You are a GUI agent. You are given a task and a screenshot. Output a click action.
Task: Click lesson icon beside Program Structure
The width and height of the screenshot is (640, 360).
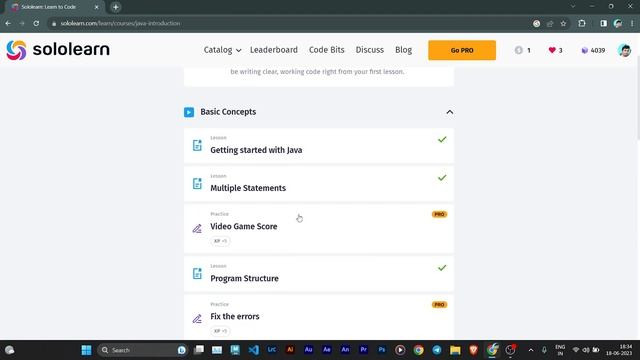pos(197,273)
